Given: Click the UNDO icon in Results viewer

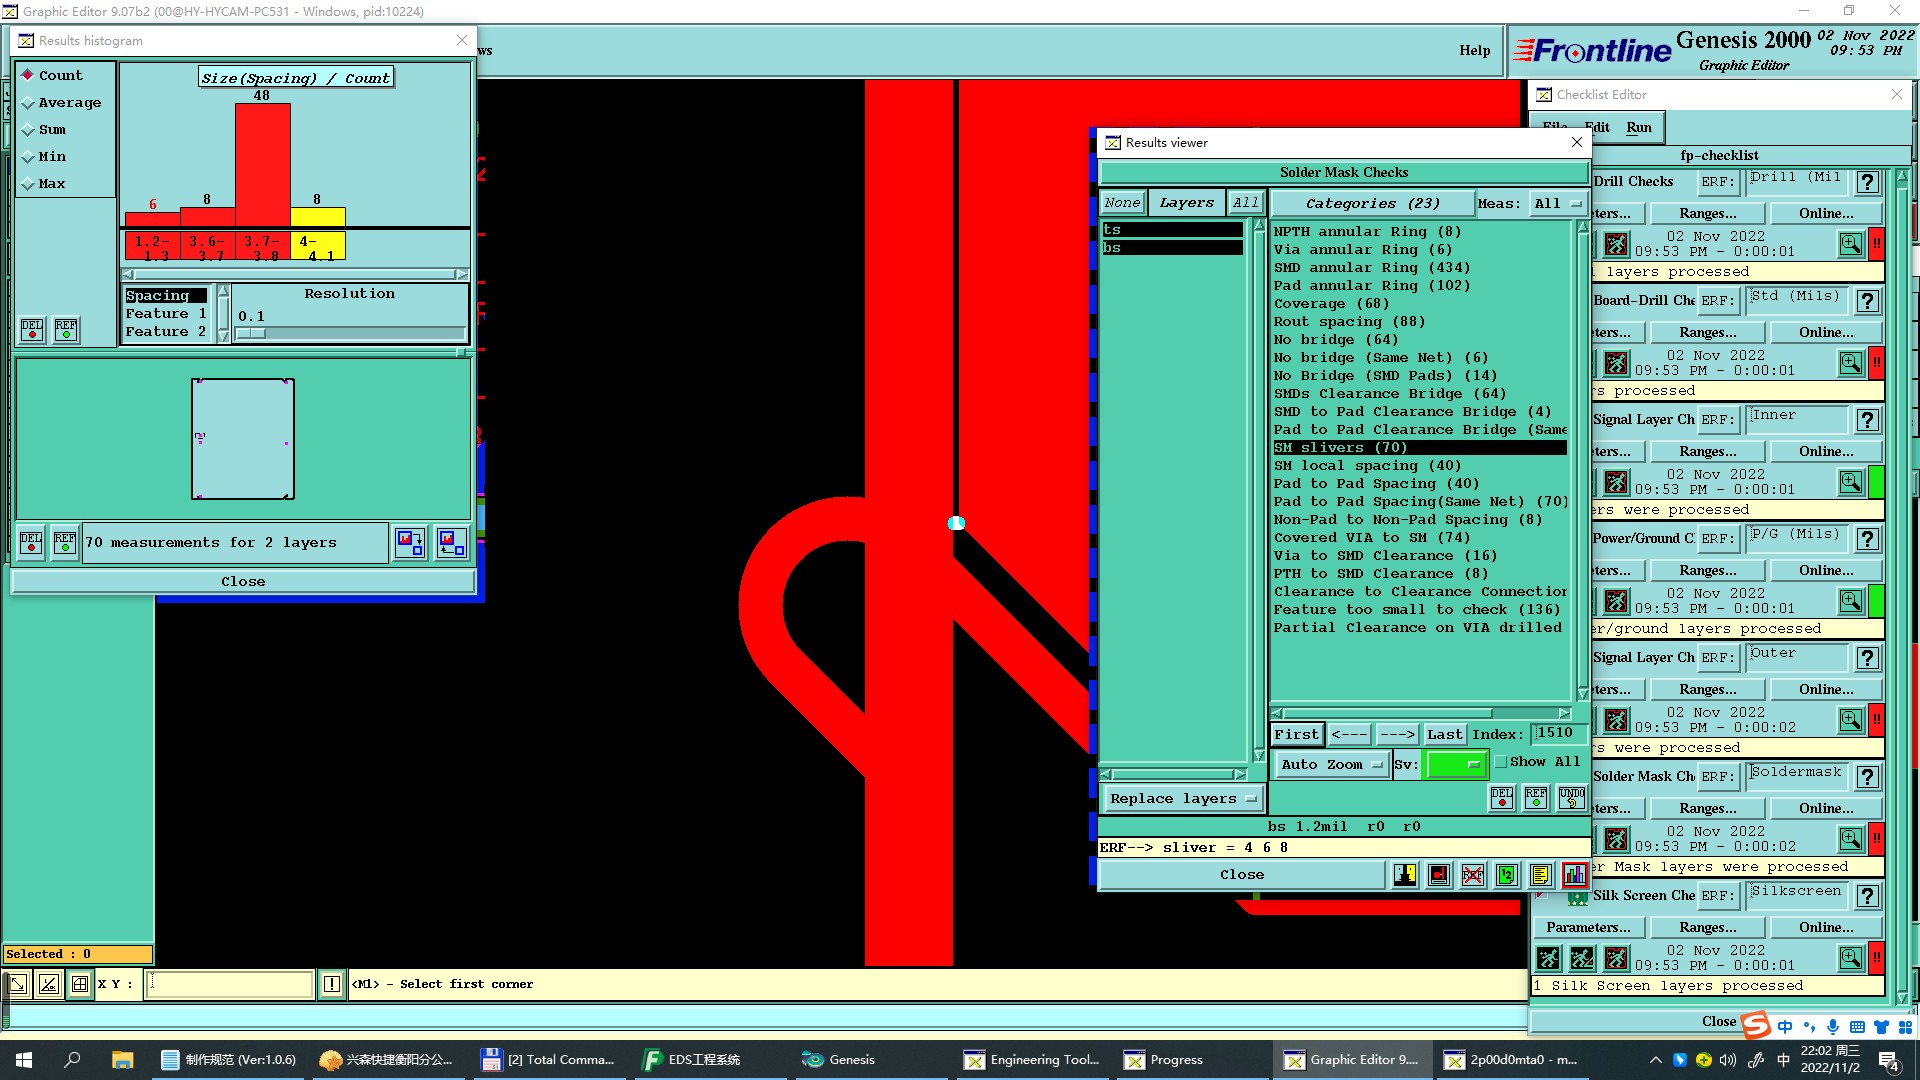Looking at the screenshot, I should [x=1571, y=797].
